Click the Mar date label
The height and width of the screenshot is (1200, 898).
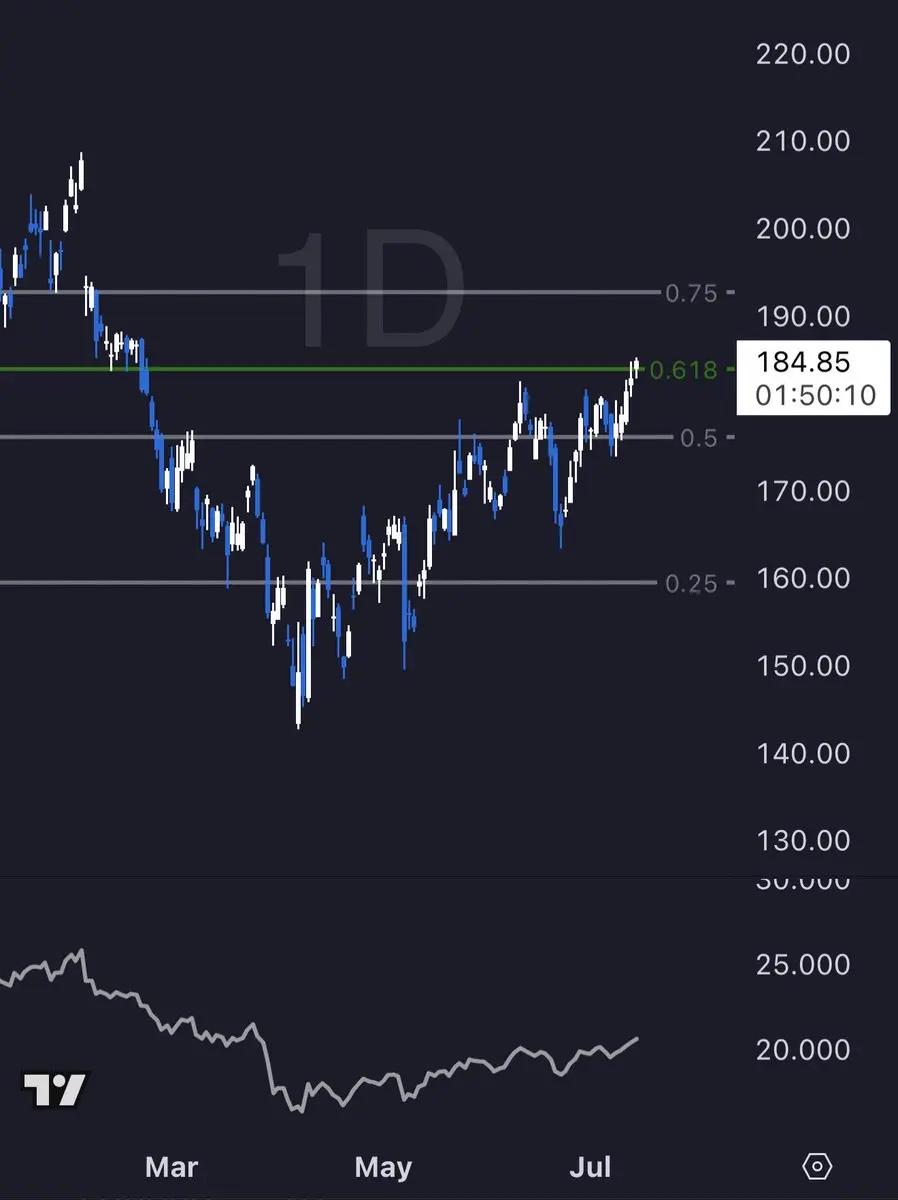coord(171,1166)
